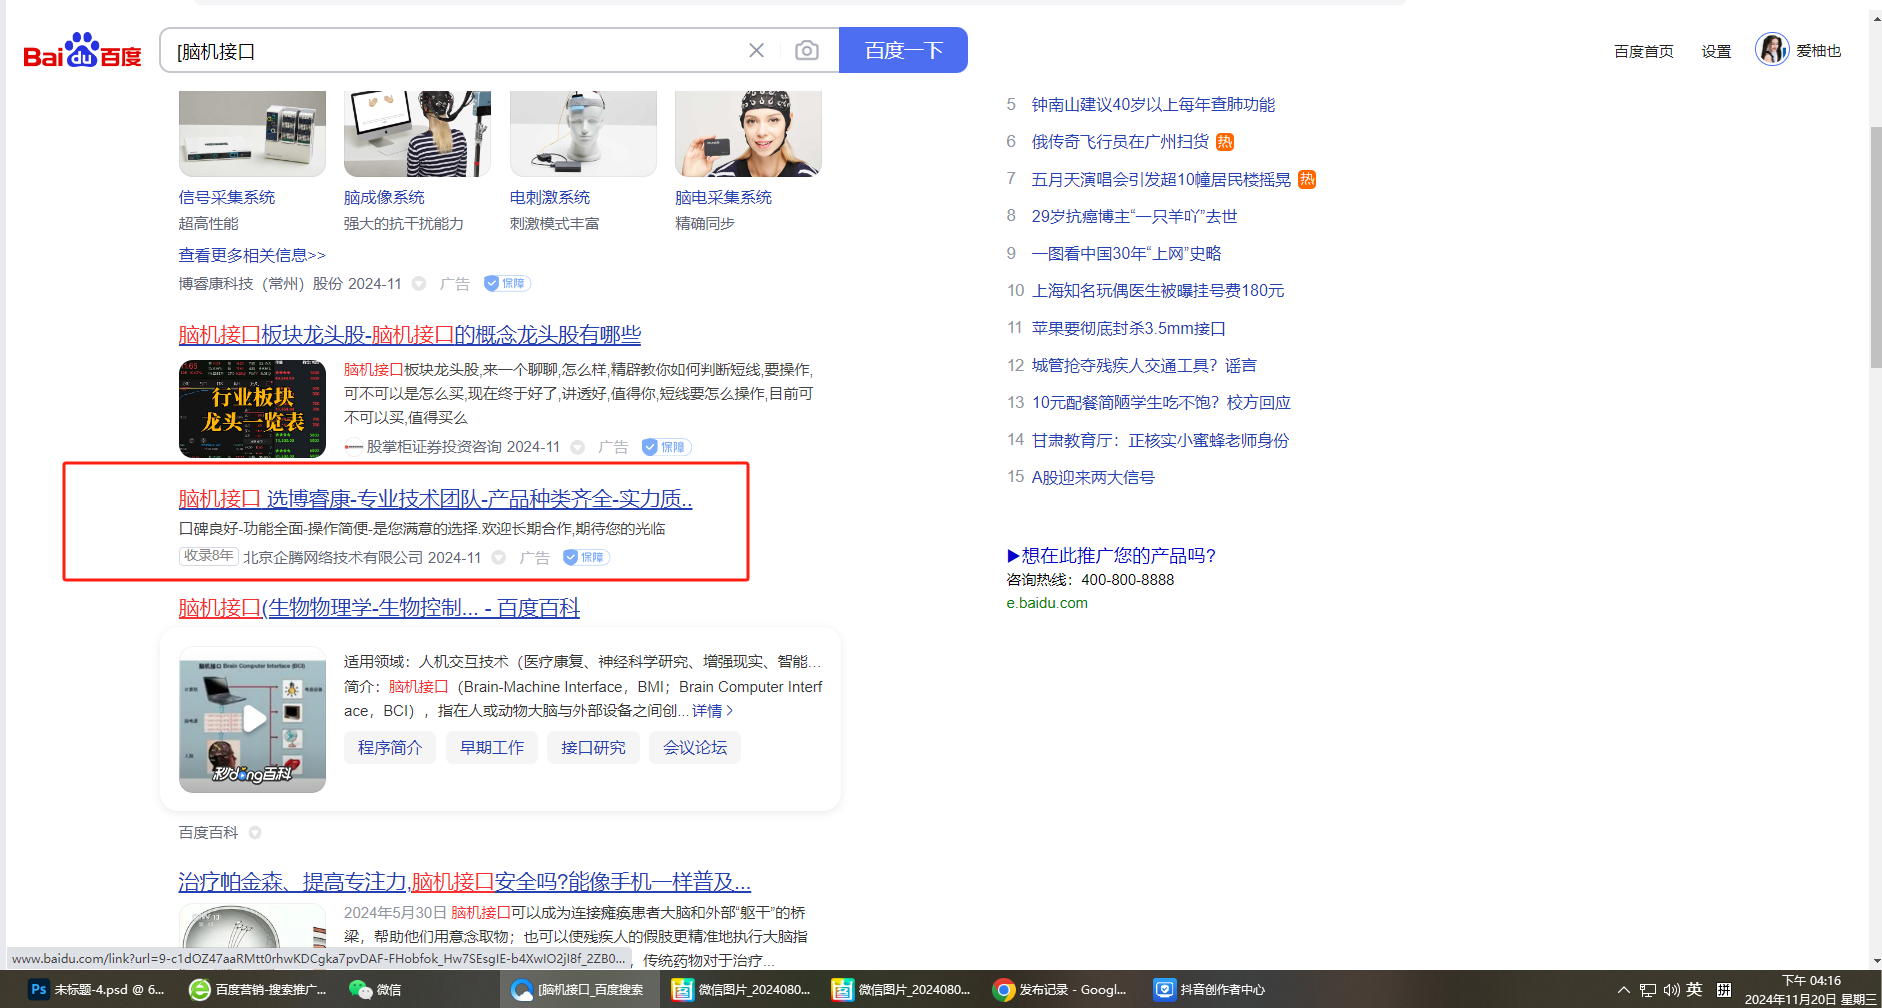Click the camera image search icon
1882x1008 pixels.
coord(806,51)
